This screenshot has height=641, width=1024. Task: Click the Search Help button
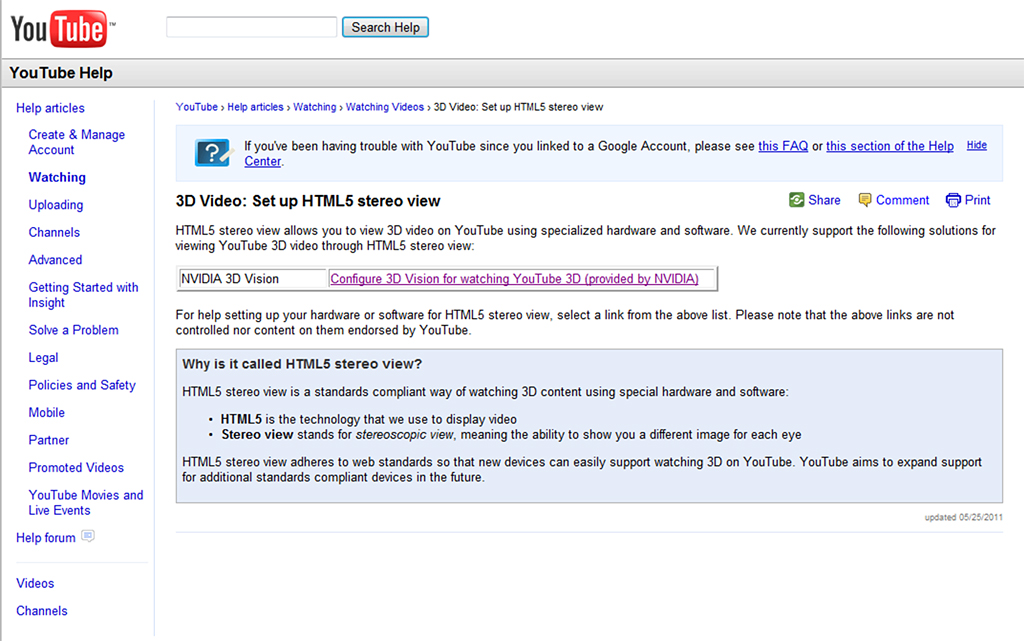385,27
